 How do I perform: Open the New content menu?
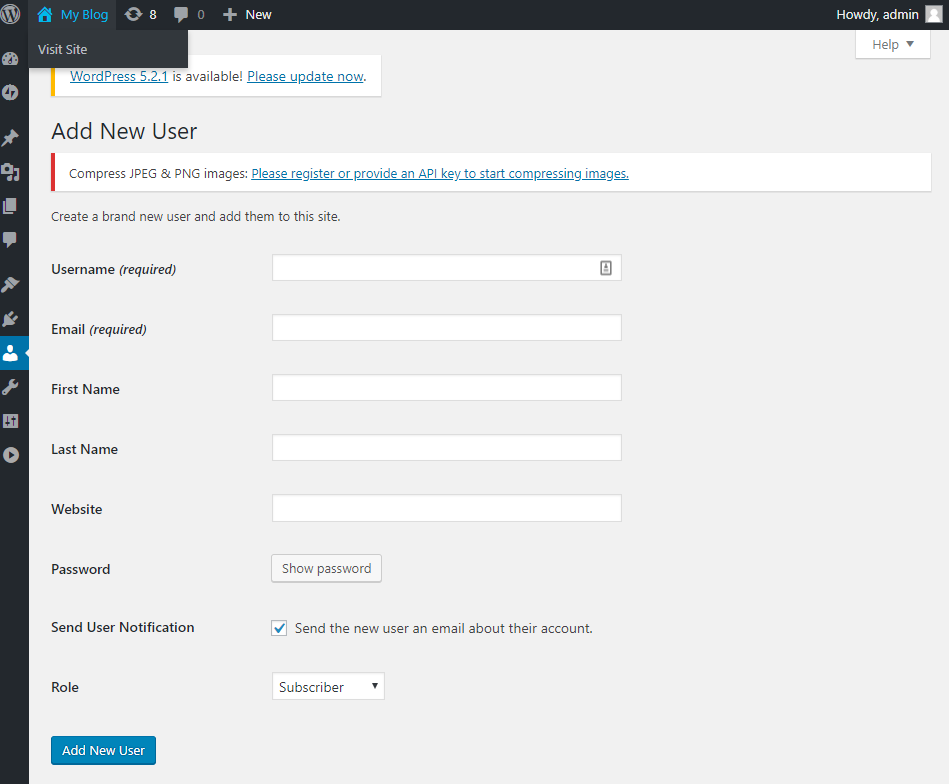(247, 14)
